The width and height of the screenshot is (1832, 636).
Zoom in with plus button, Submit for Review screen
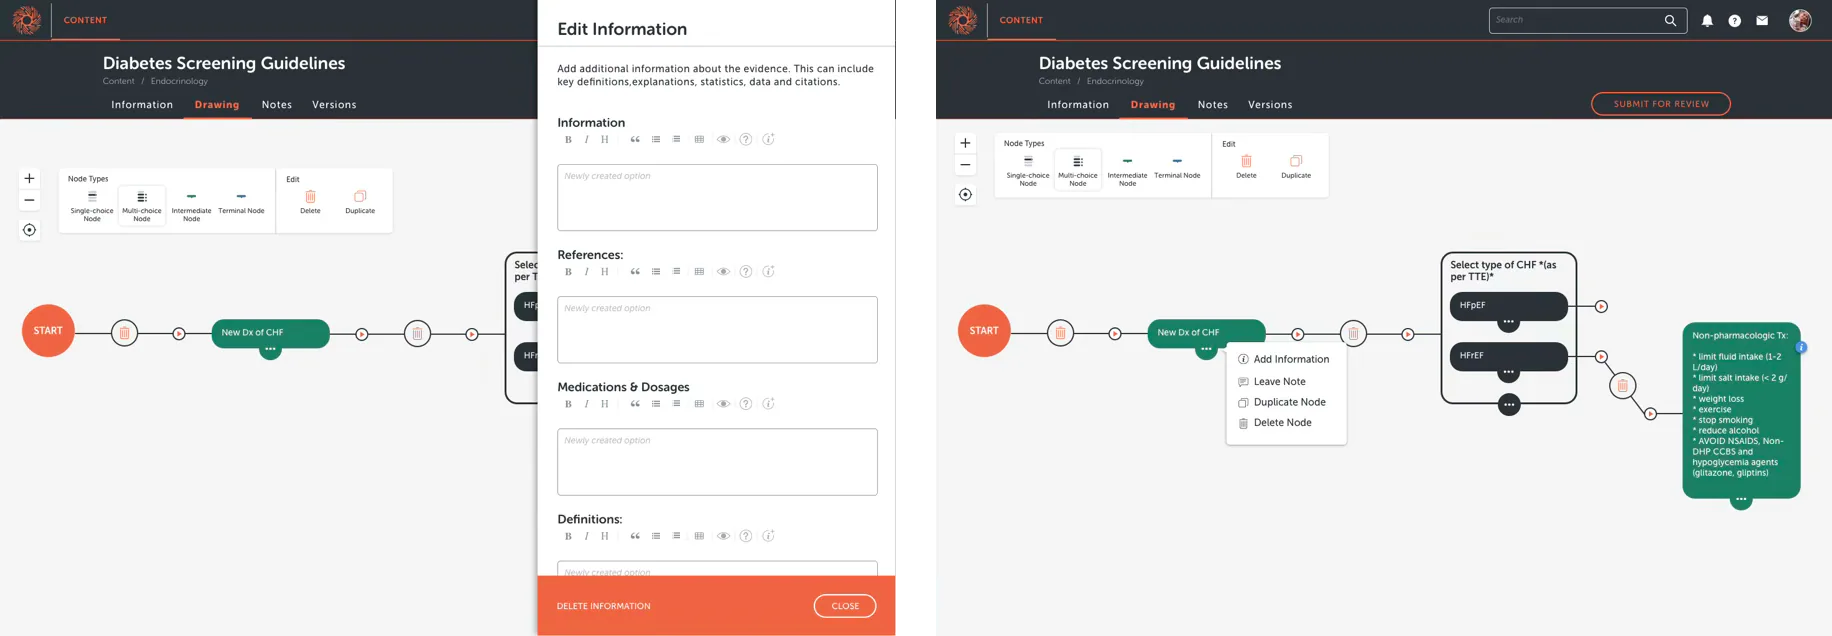coord(965,143)
